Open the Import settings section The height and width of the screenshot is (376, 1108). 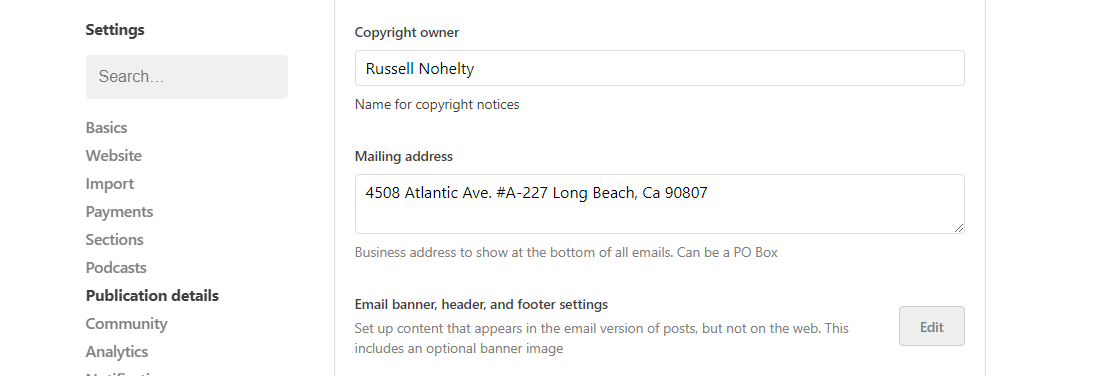(110, 184)
